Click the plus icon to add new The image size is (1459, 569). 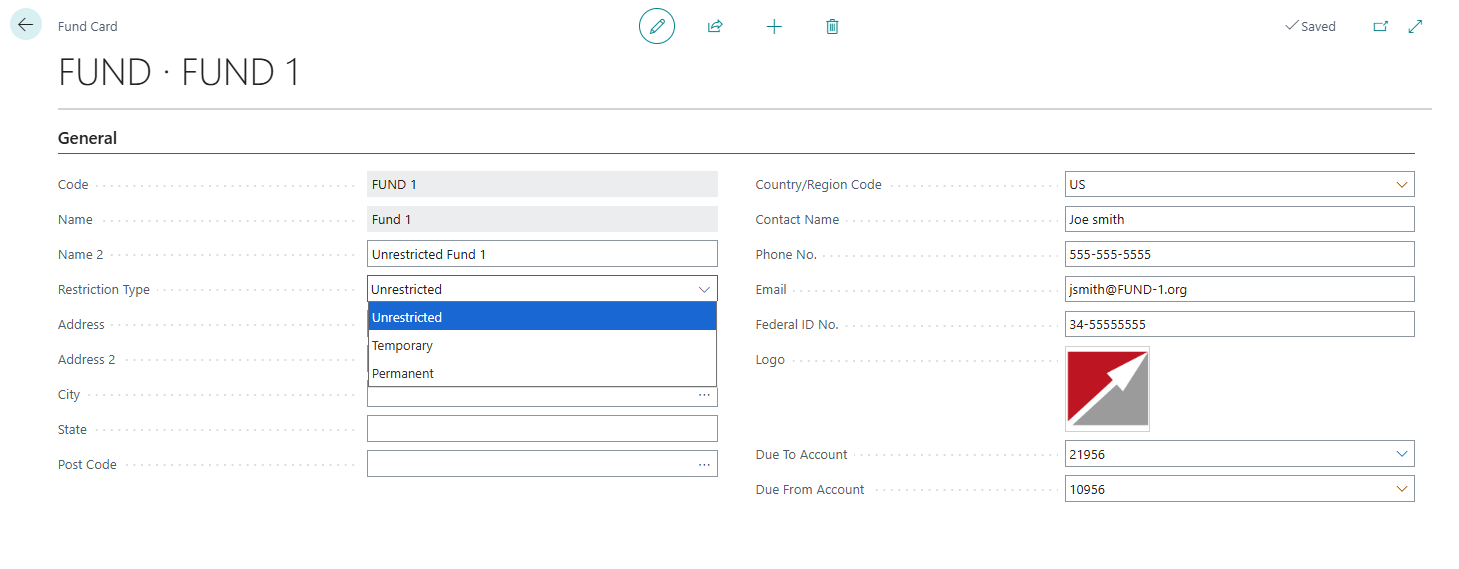point(774,26)
